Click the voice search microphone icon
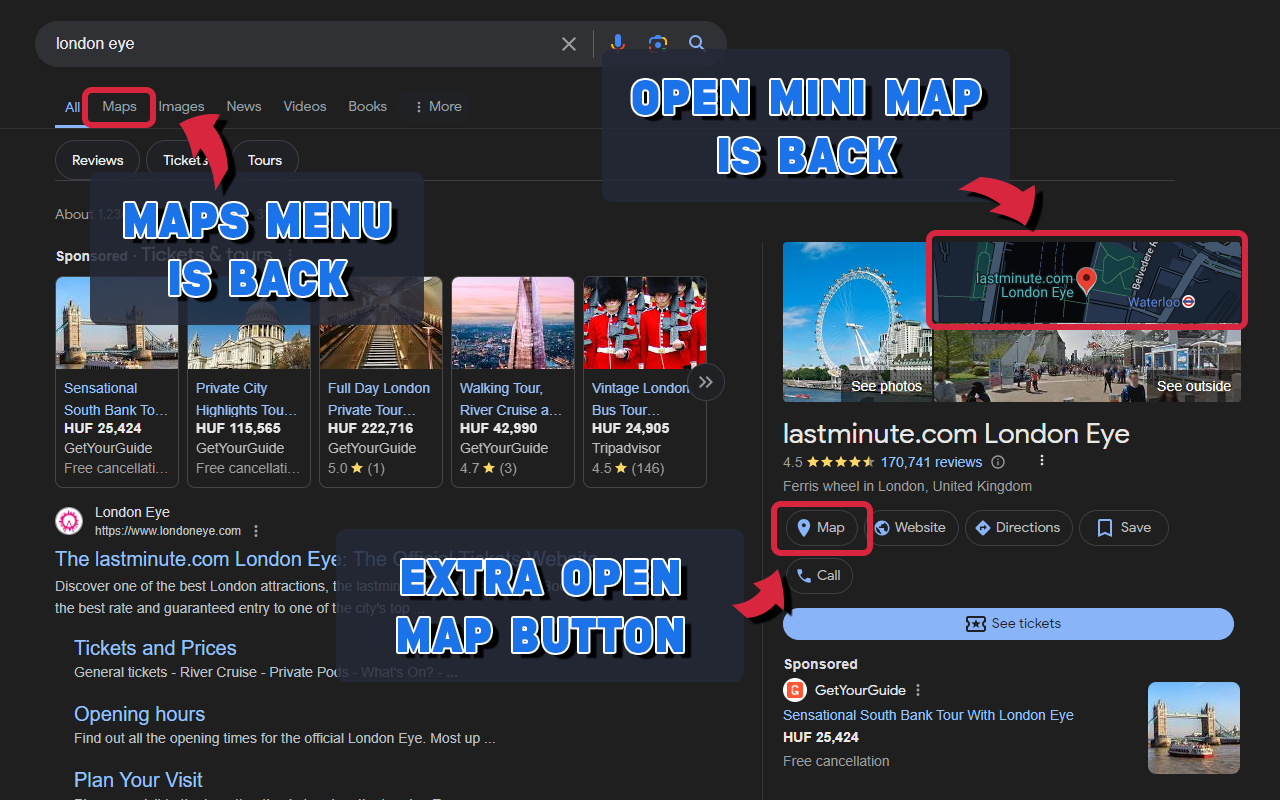This screenshot has height=800, width=1280. pos(618,43)
